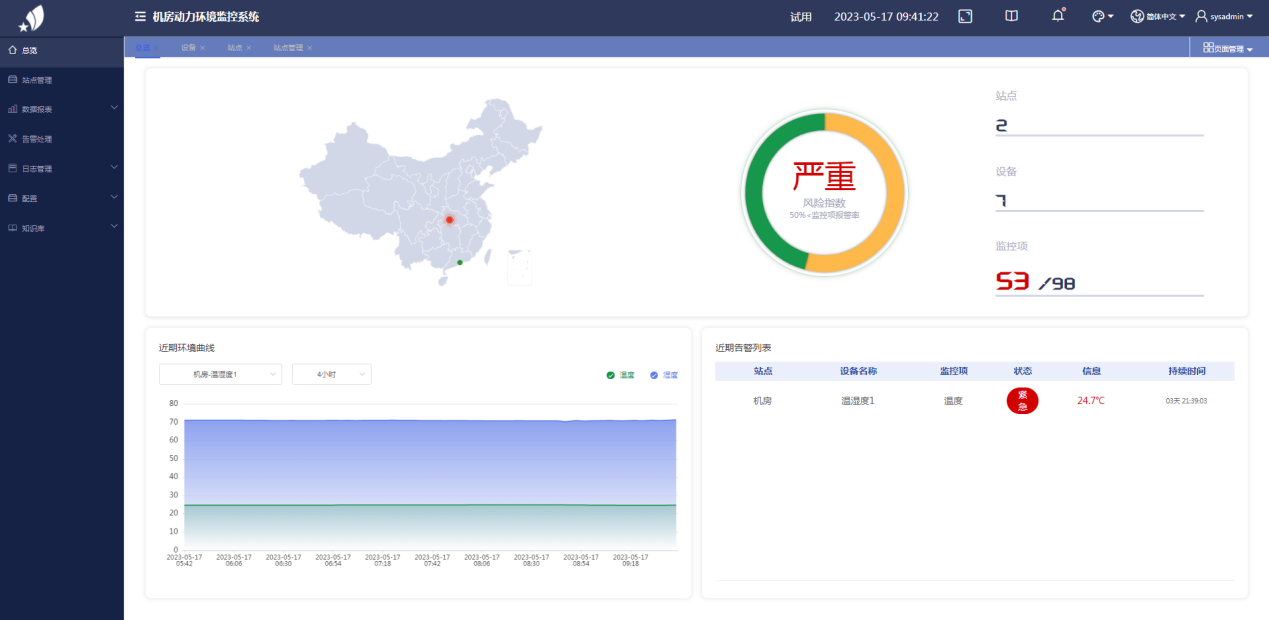1269x620 pixels.
Task: Open the sysadmin user menu
Action: tap(1224, 17)
